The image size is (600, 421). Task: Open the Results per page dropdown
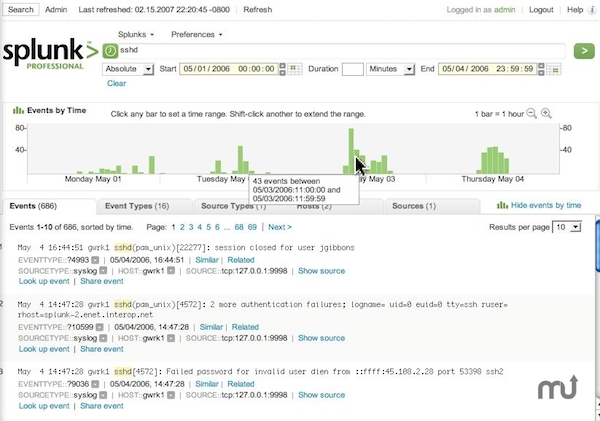(567, 227)
